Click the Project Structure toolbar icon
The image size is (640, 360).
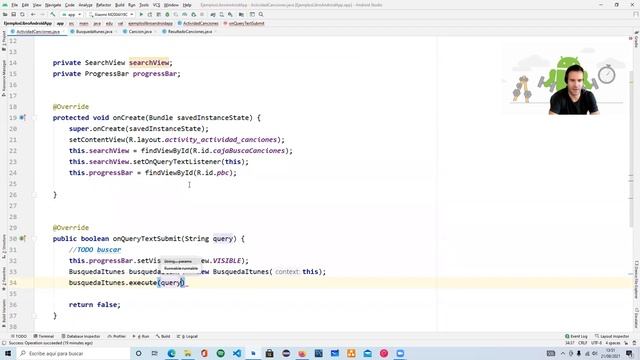point(241,14)
